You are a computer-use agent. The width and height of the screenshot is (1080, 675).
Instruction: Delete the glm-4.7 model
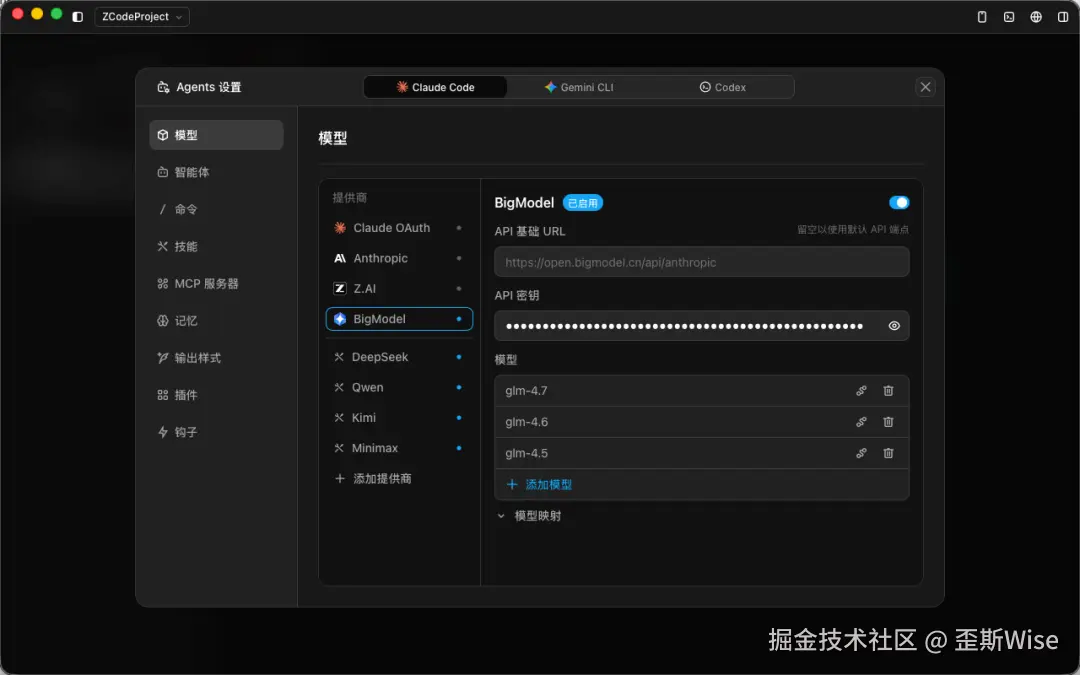pos(889,391)
